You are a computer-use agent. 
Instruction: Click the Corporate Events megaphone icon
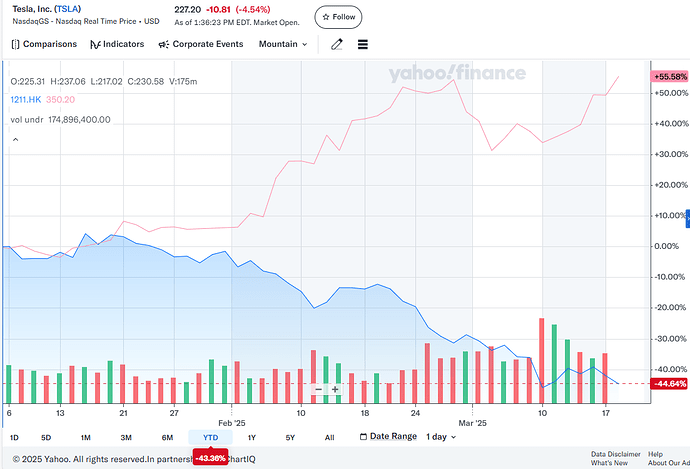click(x=164, y=44)
